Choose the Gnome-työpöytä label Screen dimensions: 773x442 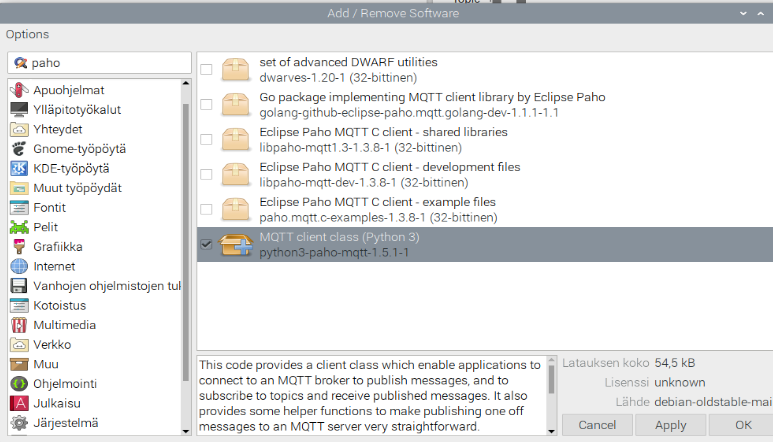tap(79, 149)
